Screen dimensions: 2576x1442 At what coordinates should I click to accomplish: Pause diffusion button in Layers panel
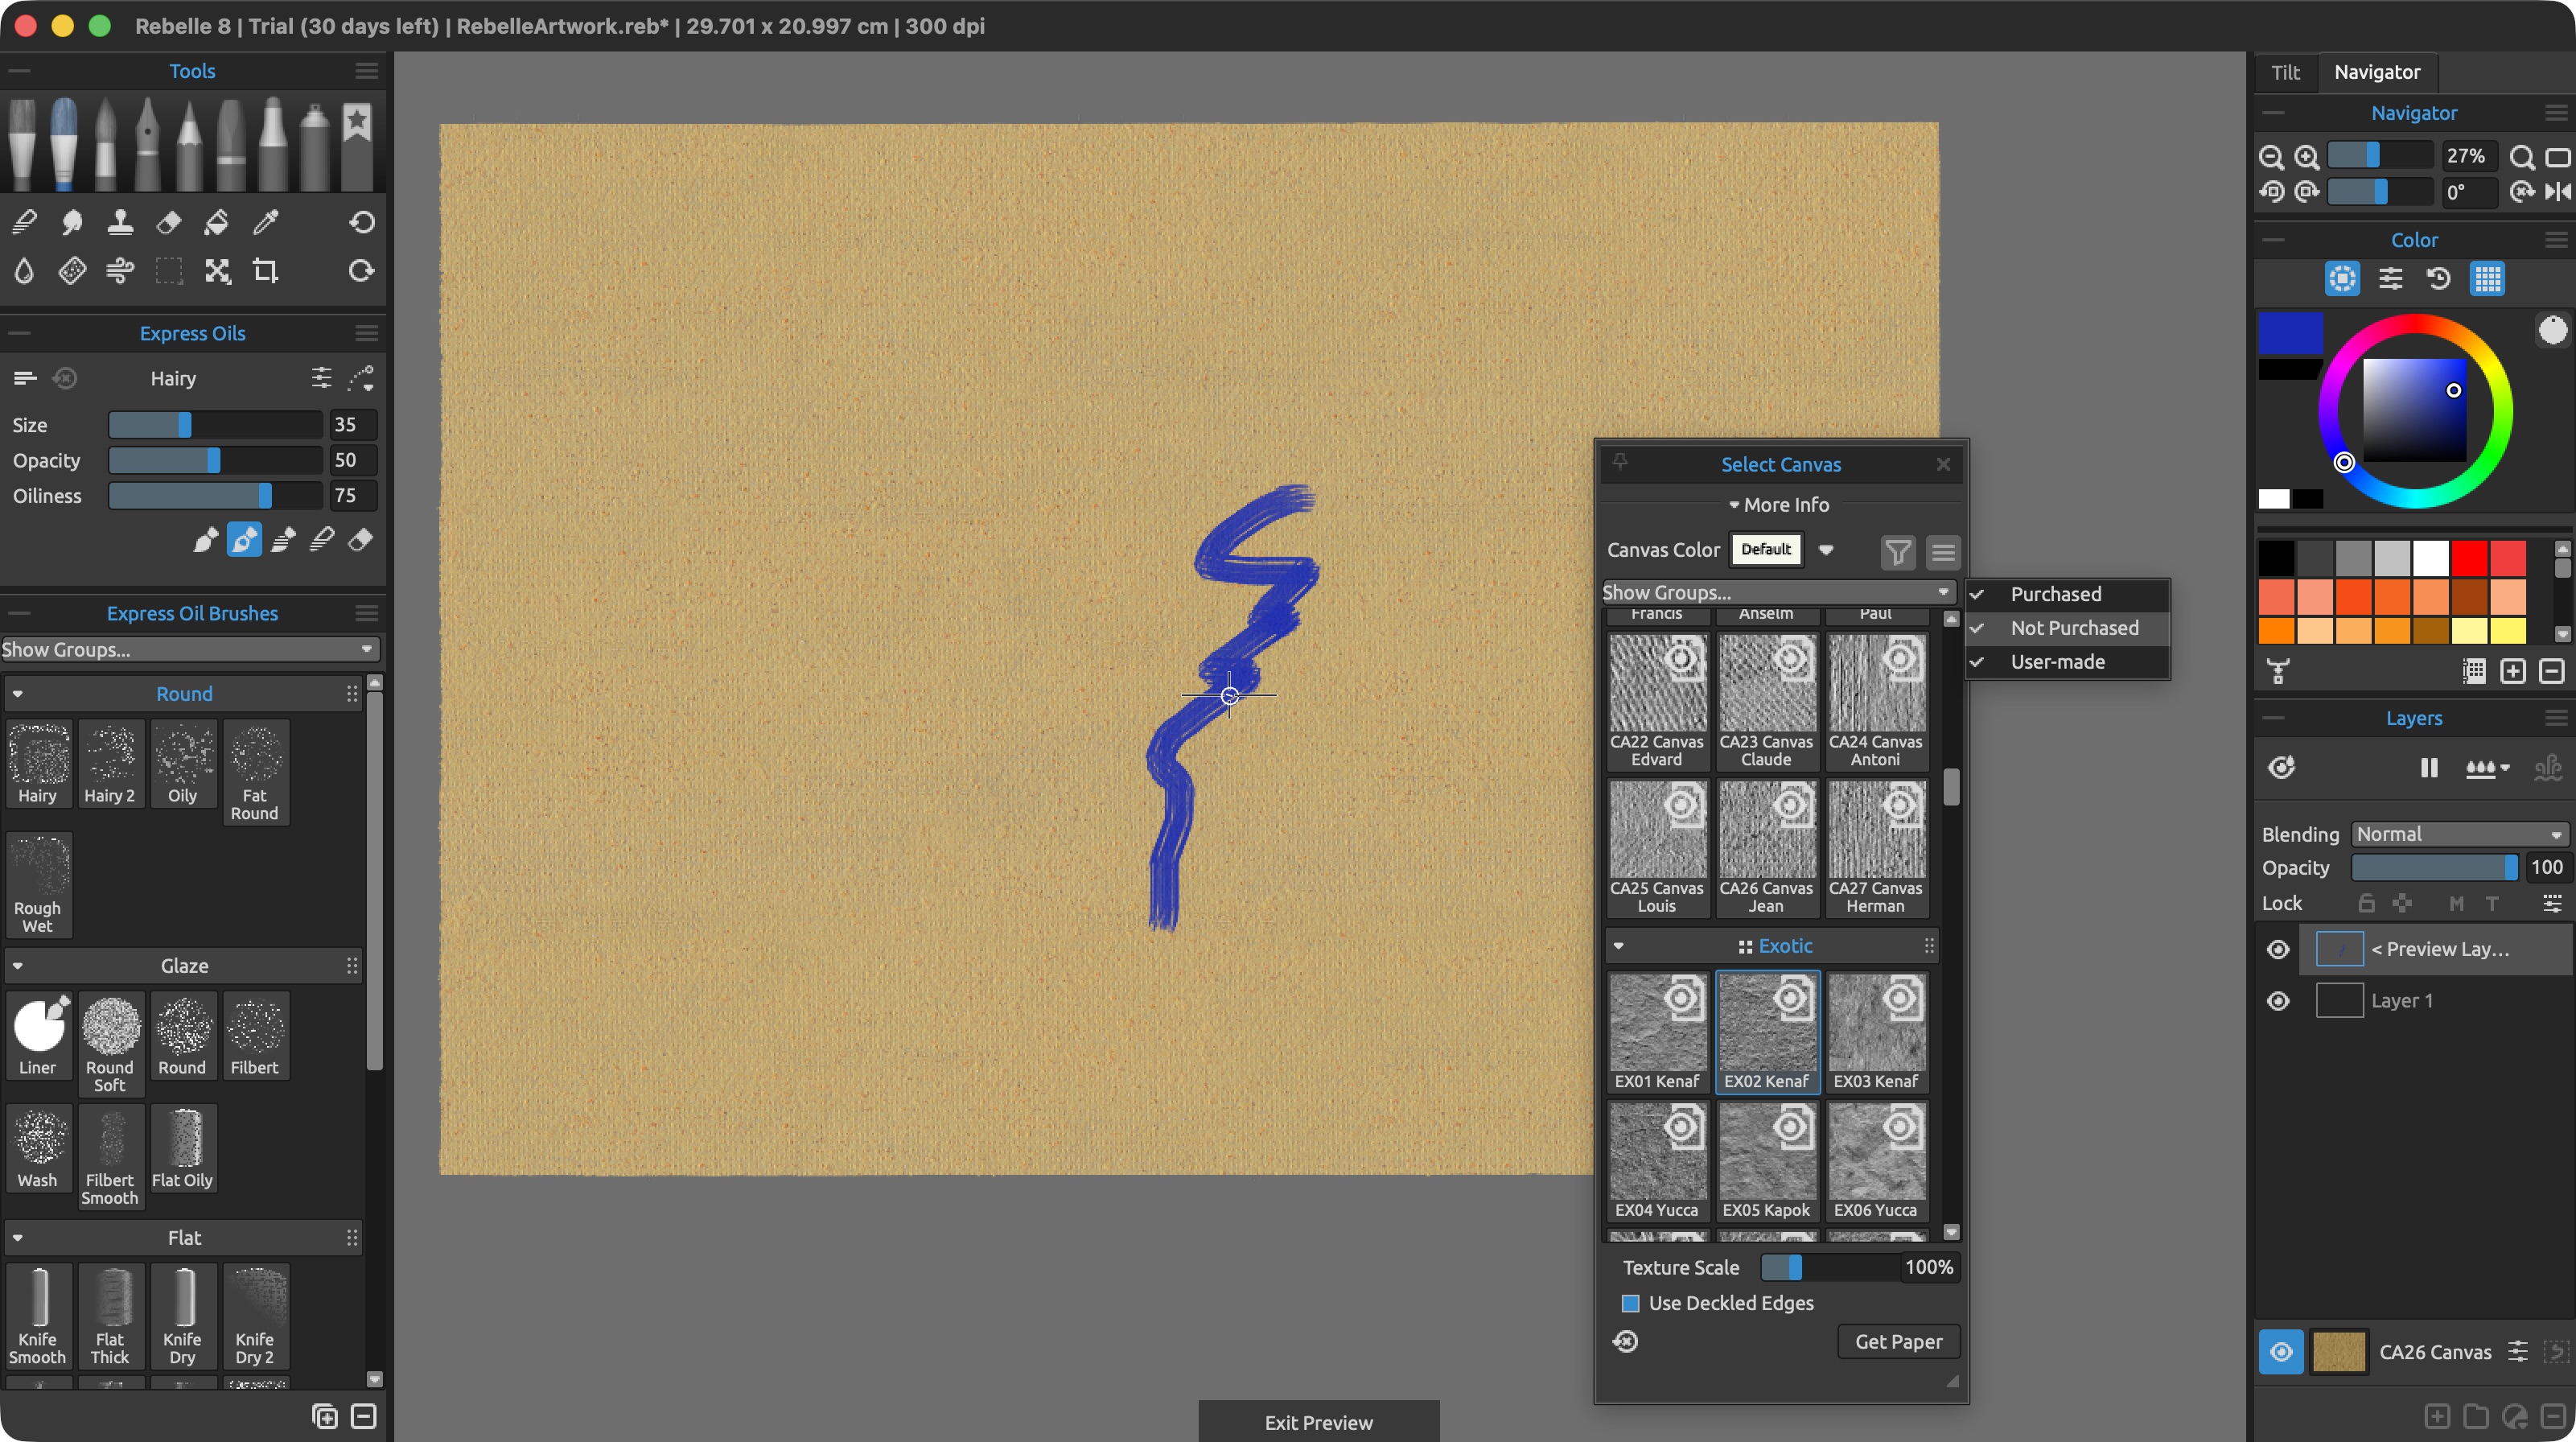point(2428,767)
